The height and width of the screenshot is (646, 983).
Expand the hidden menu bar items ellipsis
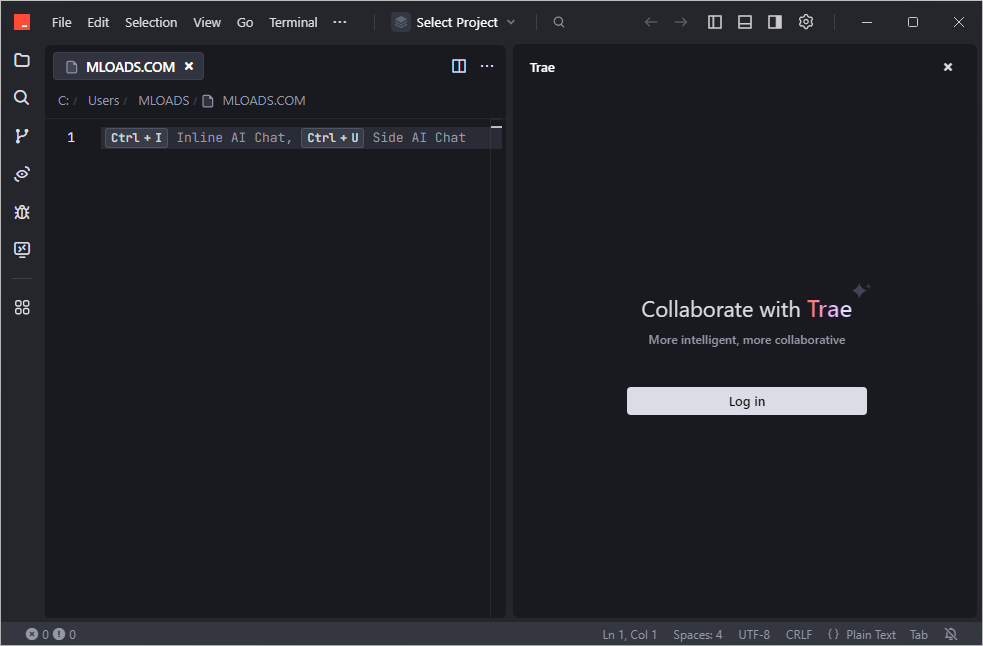(x=340, y=22)
